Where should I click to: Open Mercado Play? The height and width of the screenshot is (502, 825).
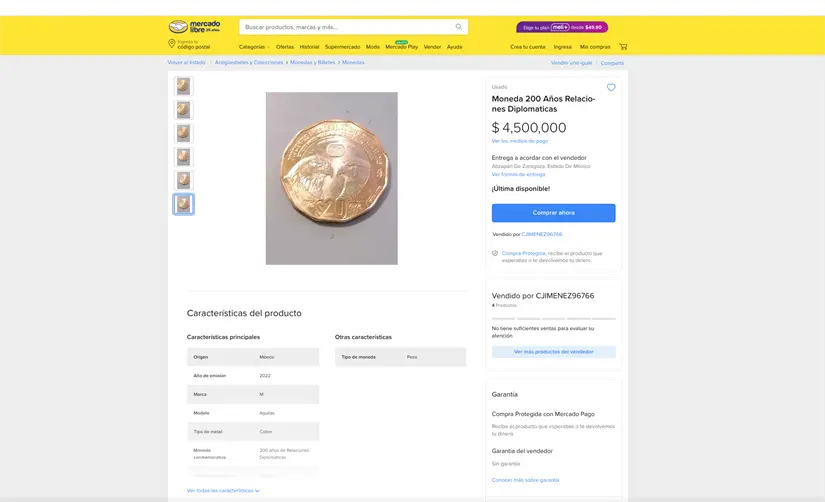(x=401, y=47)
